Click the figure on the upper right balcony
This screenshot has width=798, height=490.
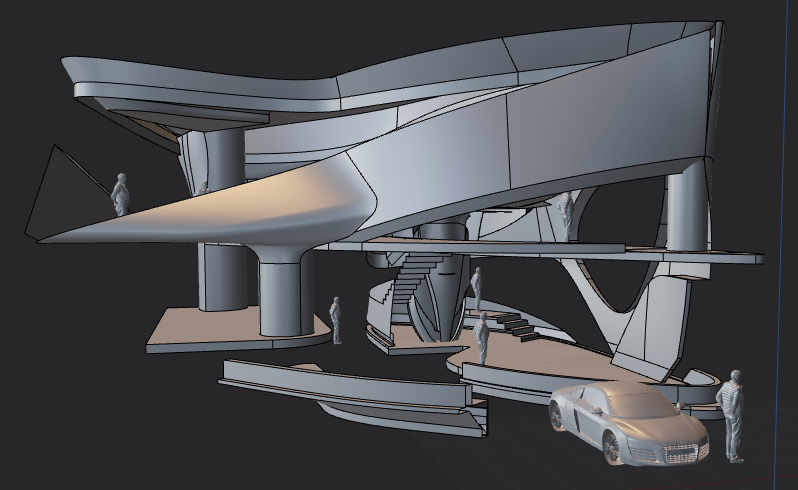tap(566, 215)
